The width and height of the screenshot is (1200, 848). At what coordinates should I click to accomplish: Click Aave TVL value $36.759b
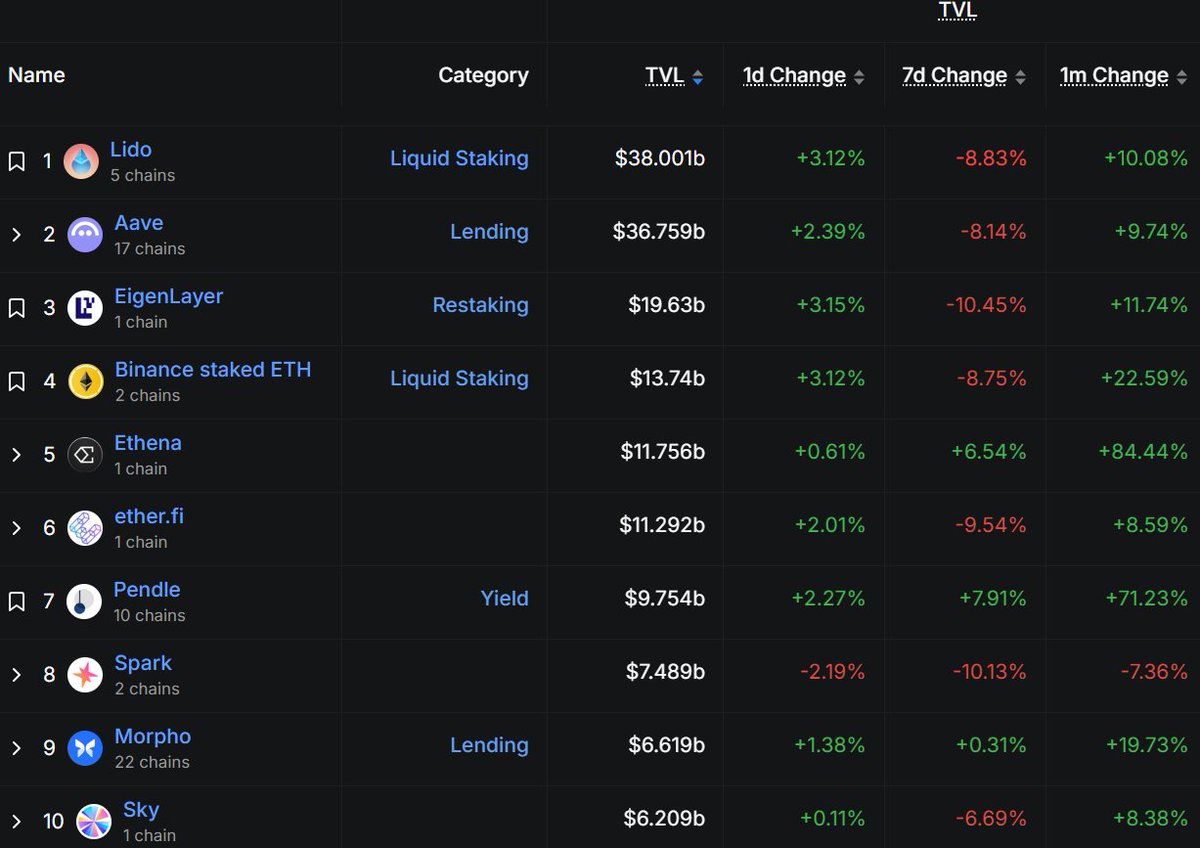pos(659,232)
